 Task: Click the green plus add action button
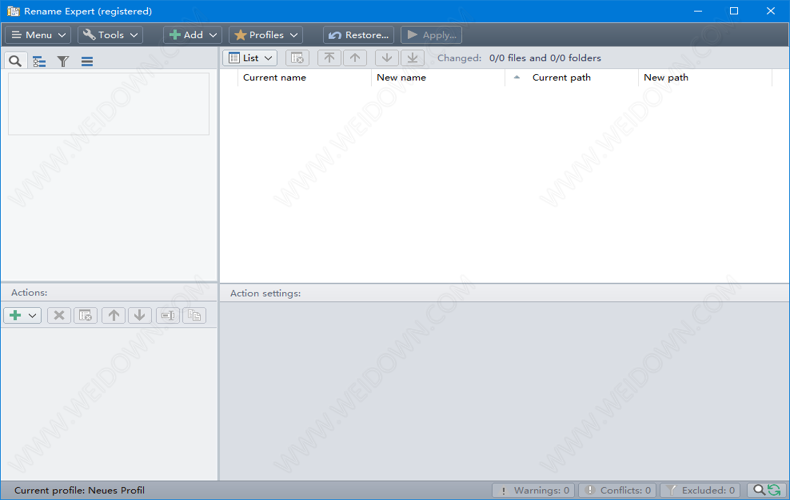click(15, 316)
